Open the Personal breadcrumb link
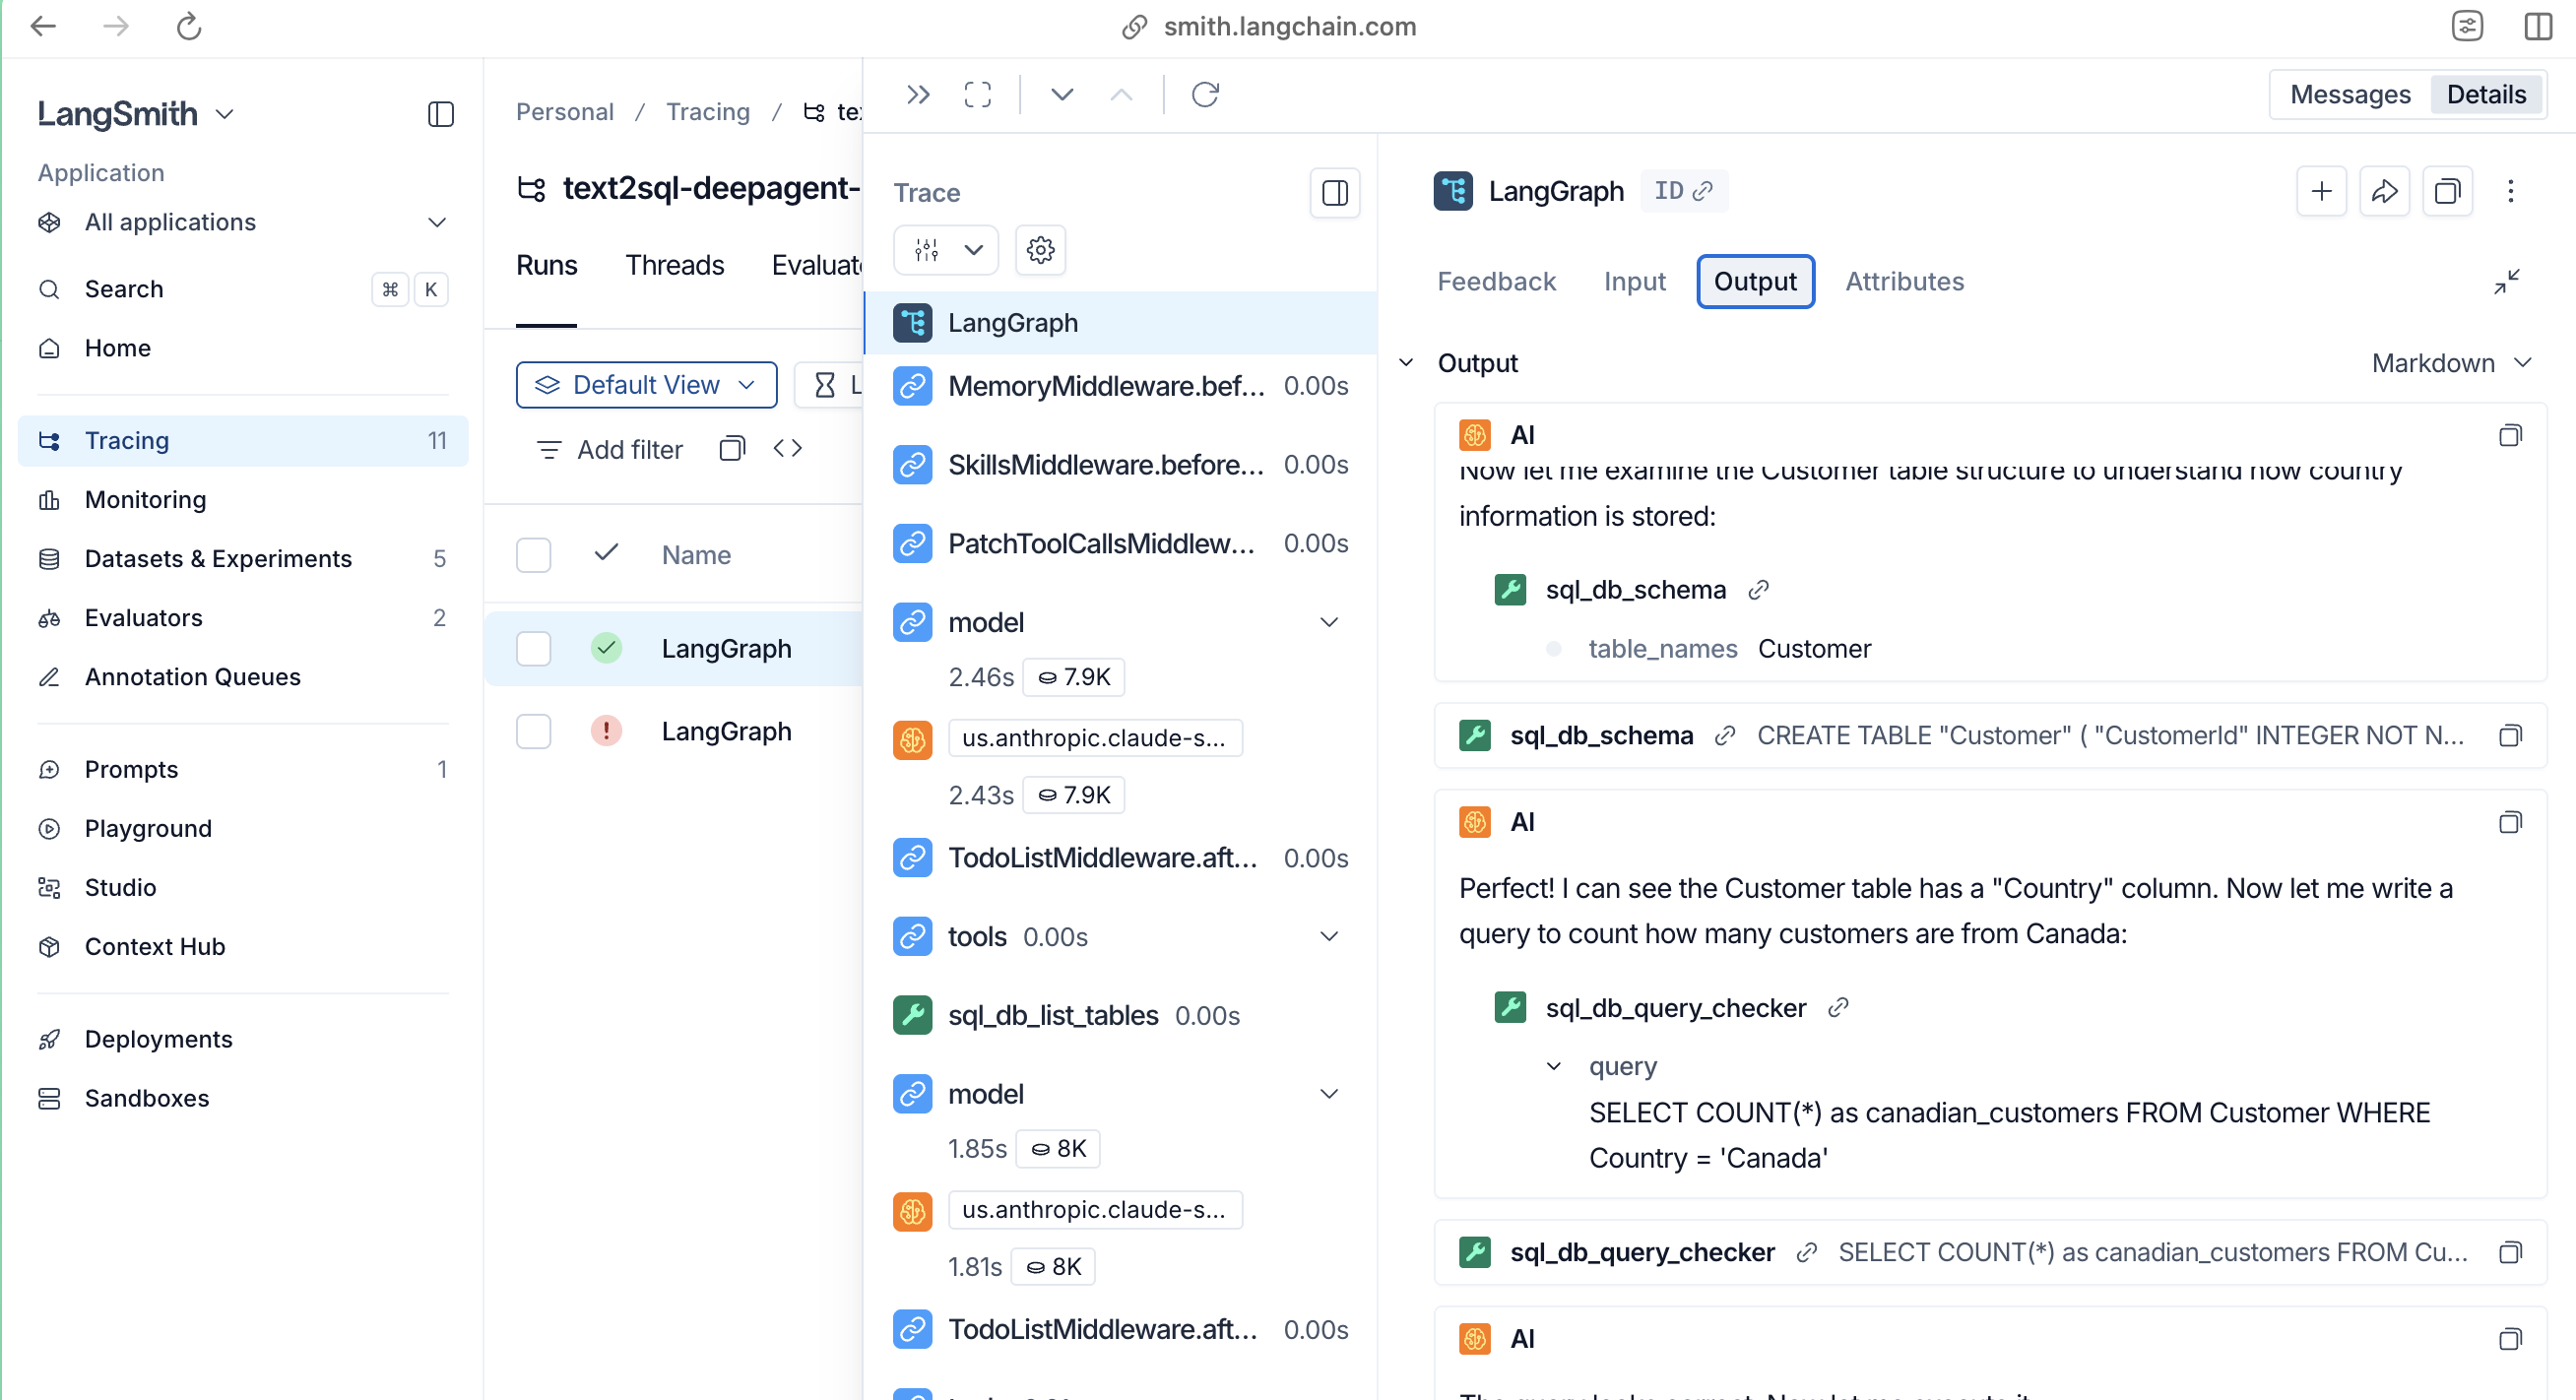Screen dimensions: 2576x1400 pos(565,112)
